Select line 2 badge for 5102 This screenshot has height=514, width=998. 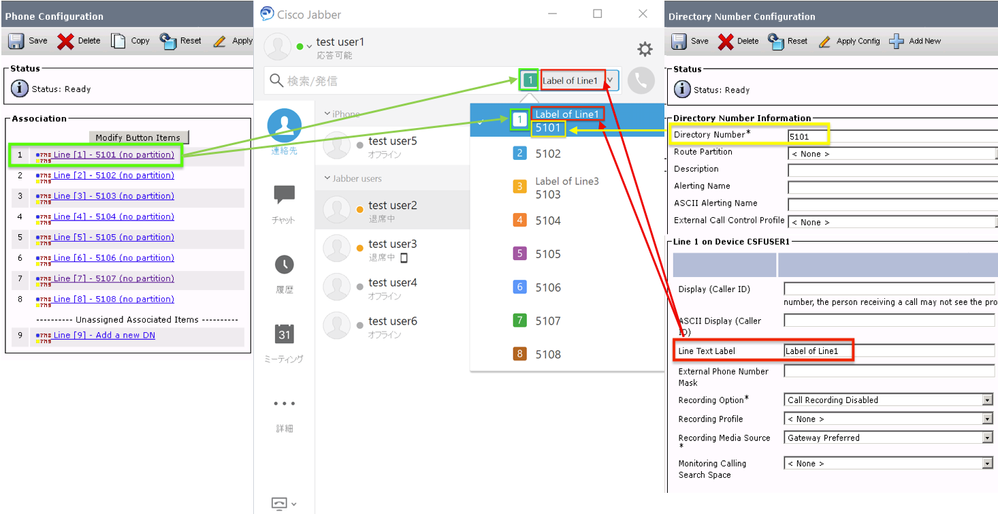coord(520,153)
